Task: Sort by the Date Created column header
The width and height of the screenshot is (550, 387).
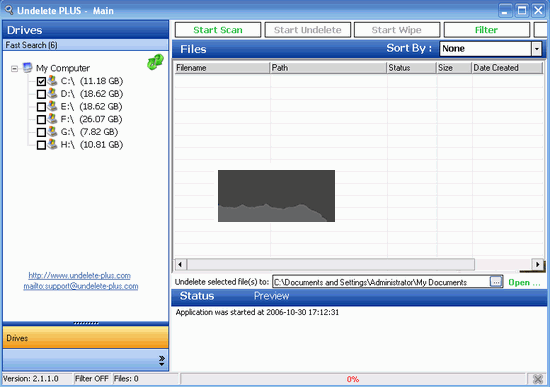Action: pos(507,68)
